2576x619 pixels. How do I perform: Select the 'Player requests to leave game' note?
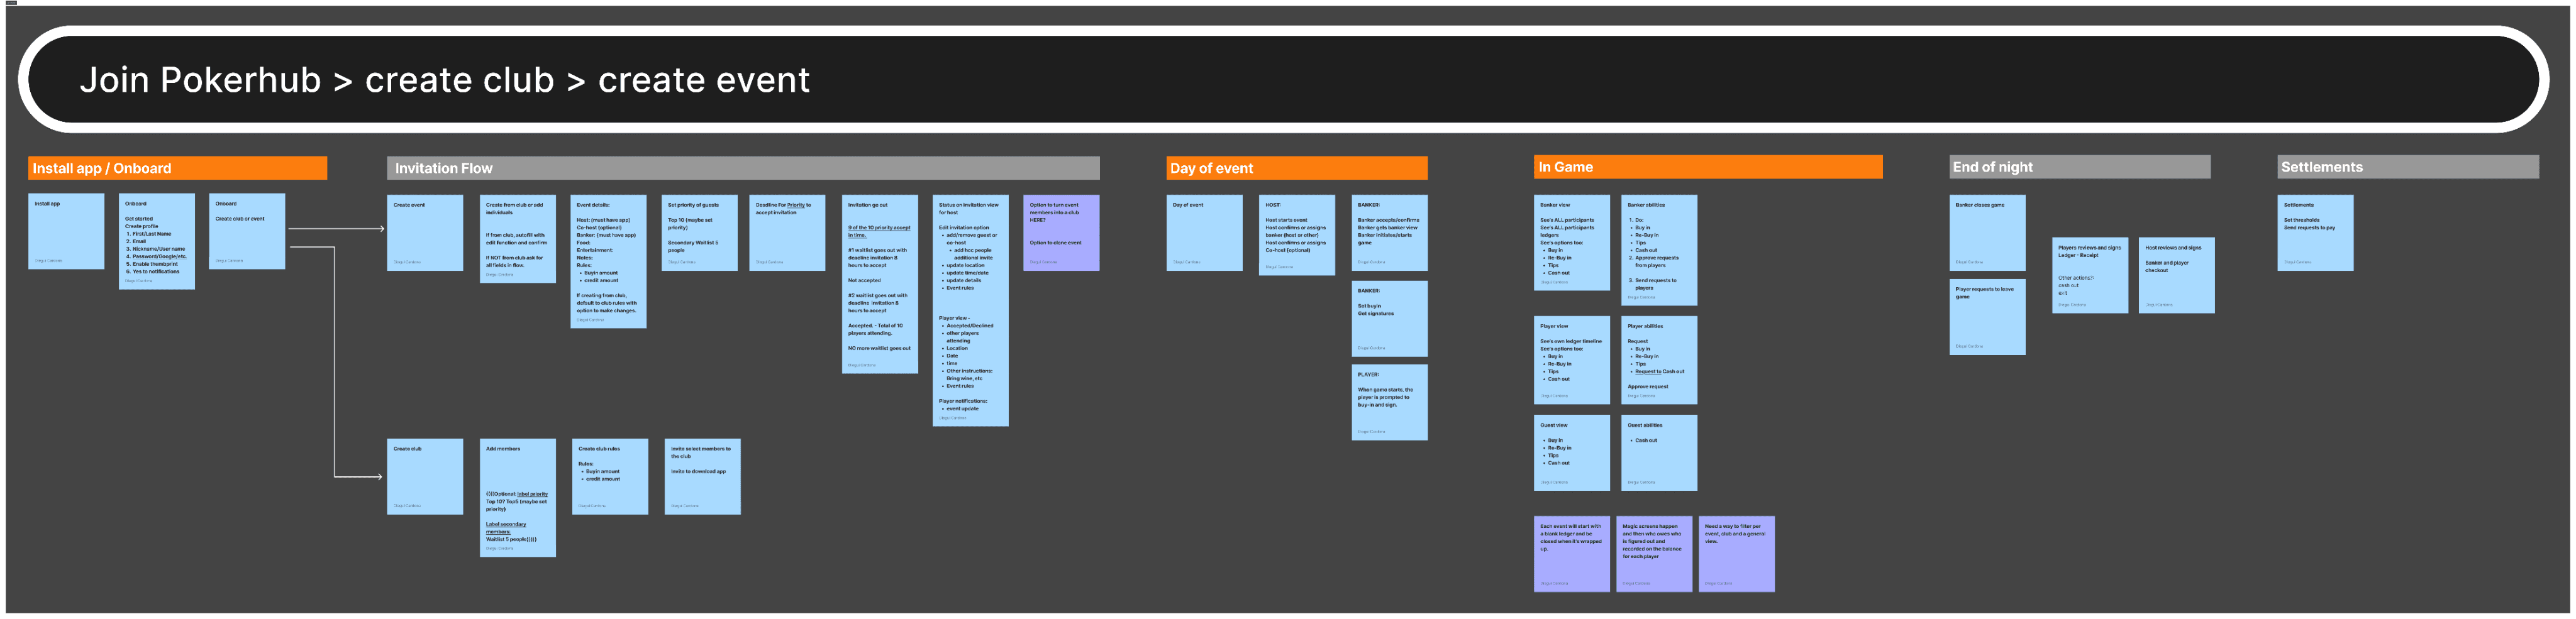point(1987,316)
